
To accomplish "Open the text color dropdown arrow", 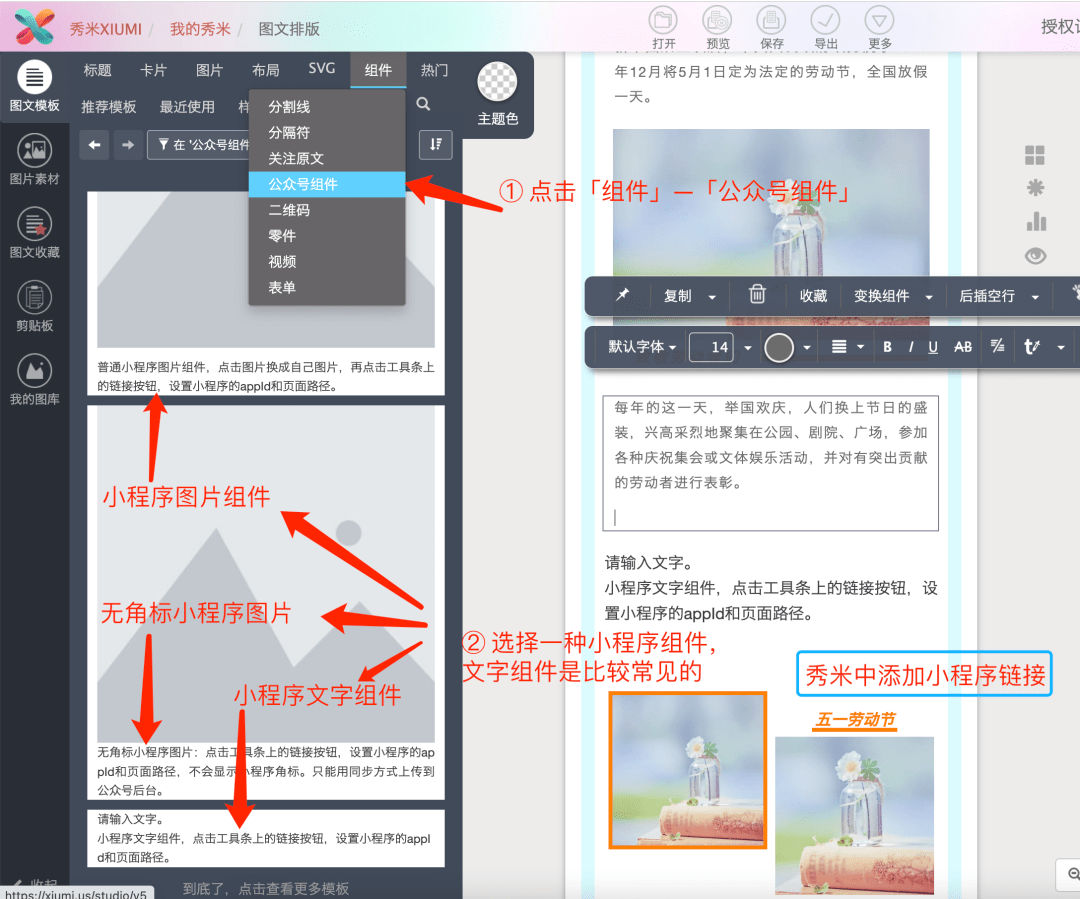I will coord(807,348).
